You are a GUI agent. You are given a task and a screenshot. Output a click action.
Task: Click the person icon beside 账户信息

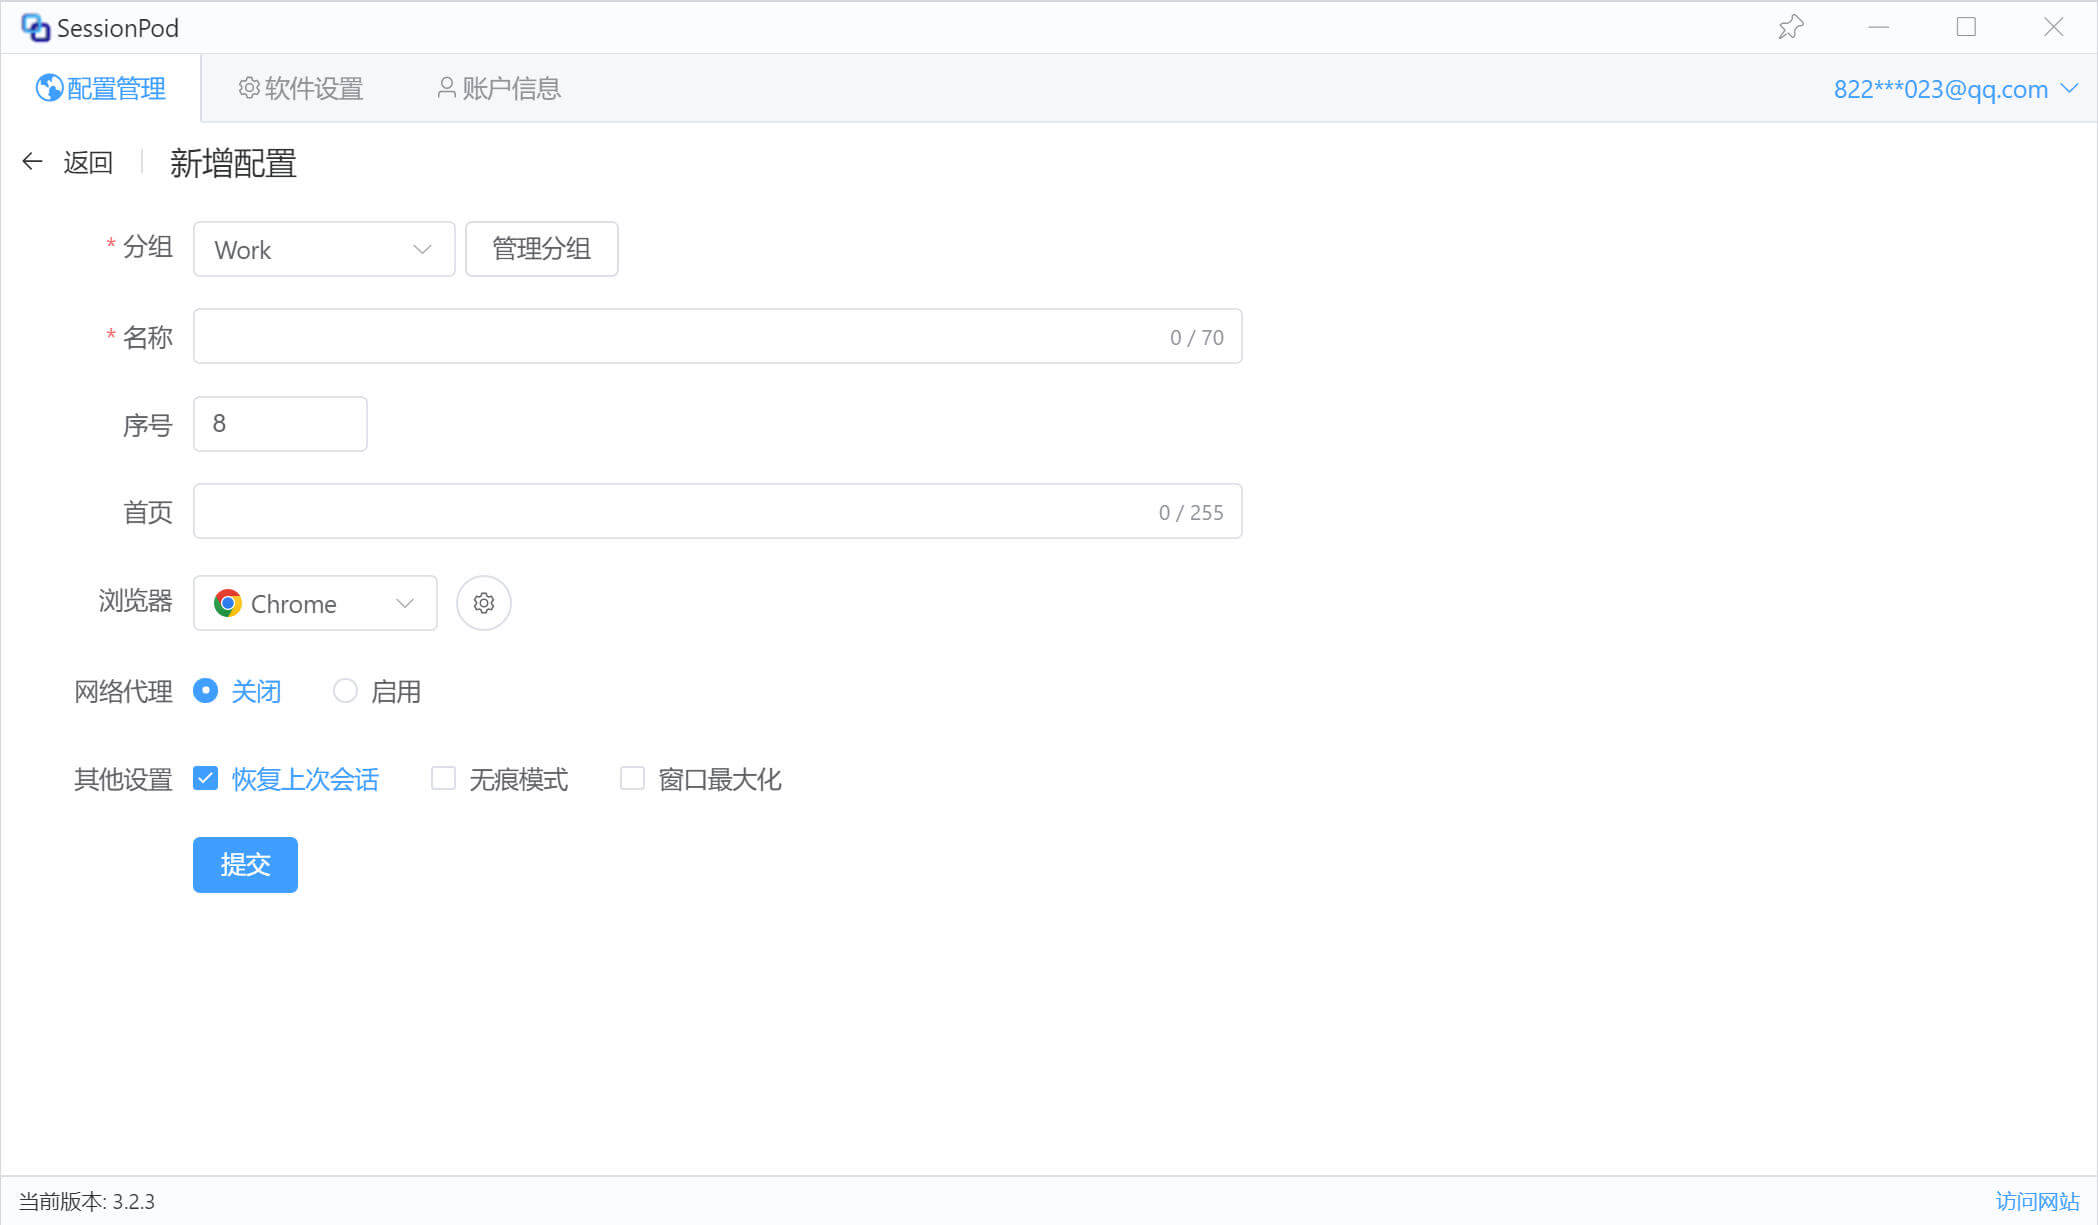(x=445, y=88)
